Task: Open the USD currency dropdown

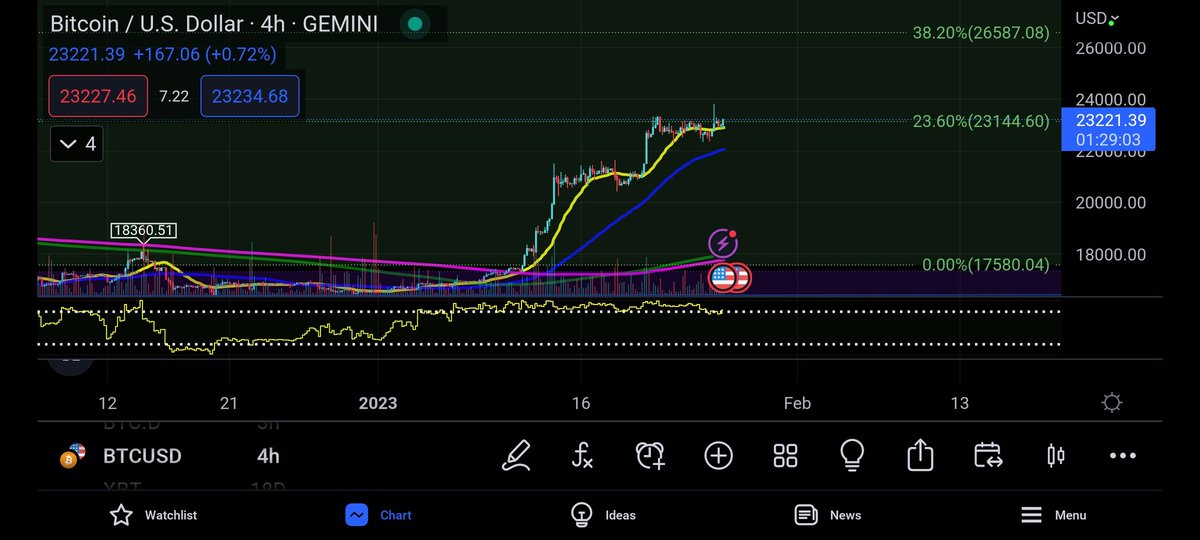Action: 1098,18
